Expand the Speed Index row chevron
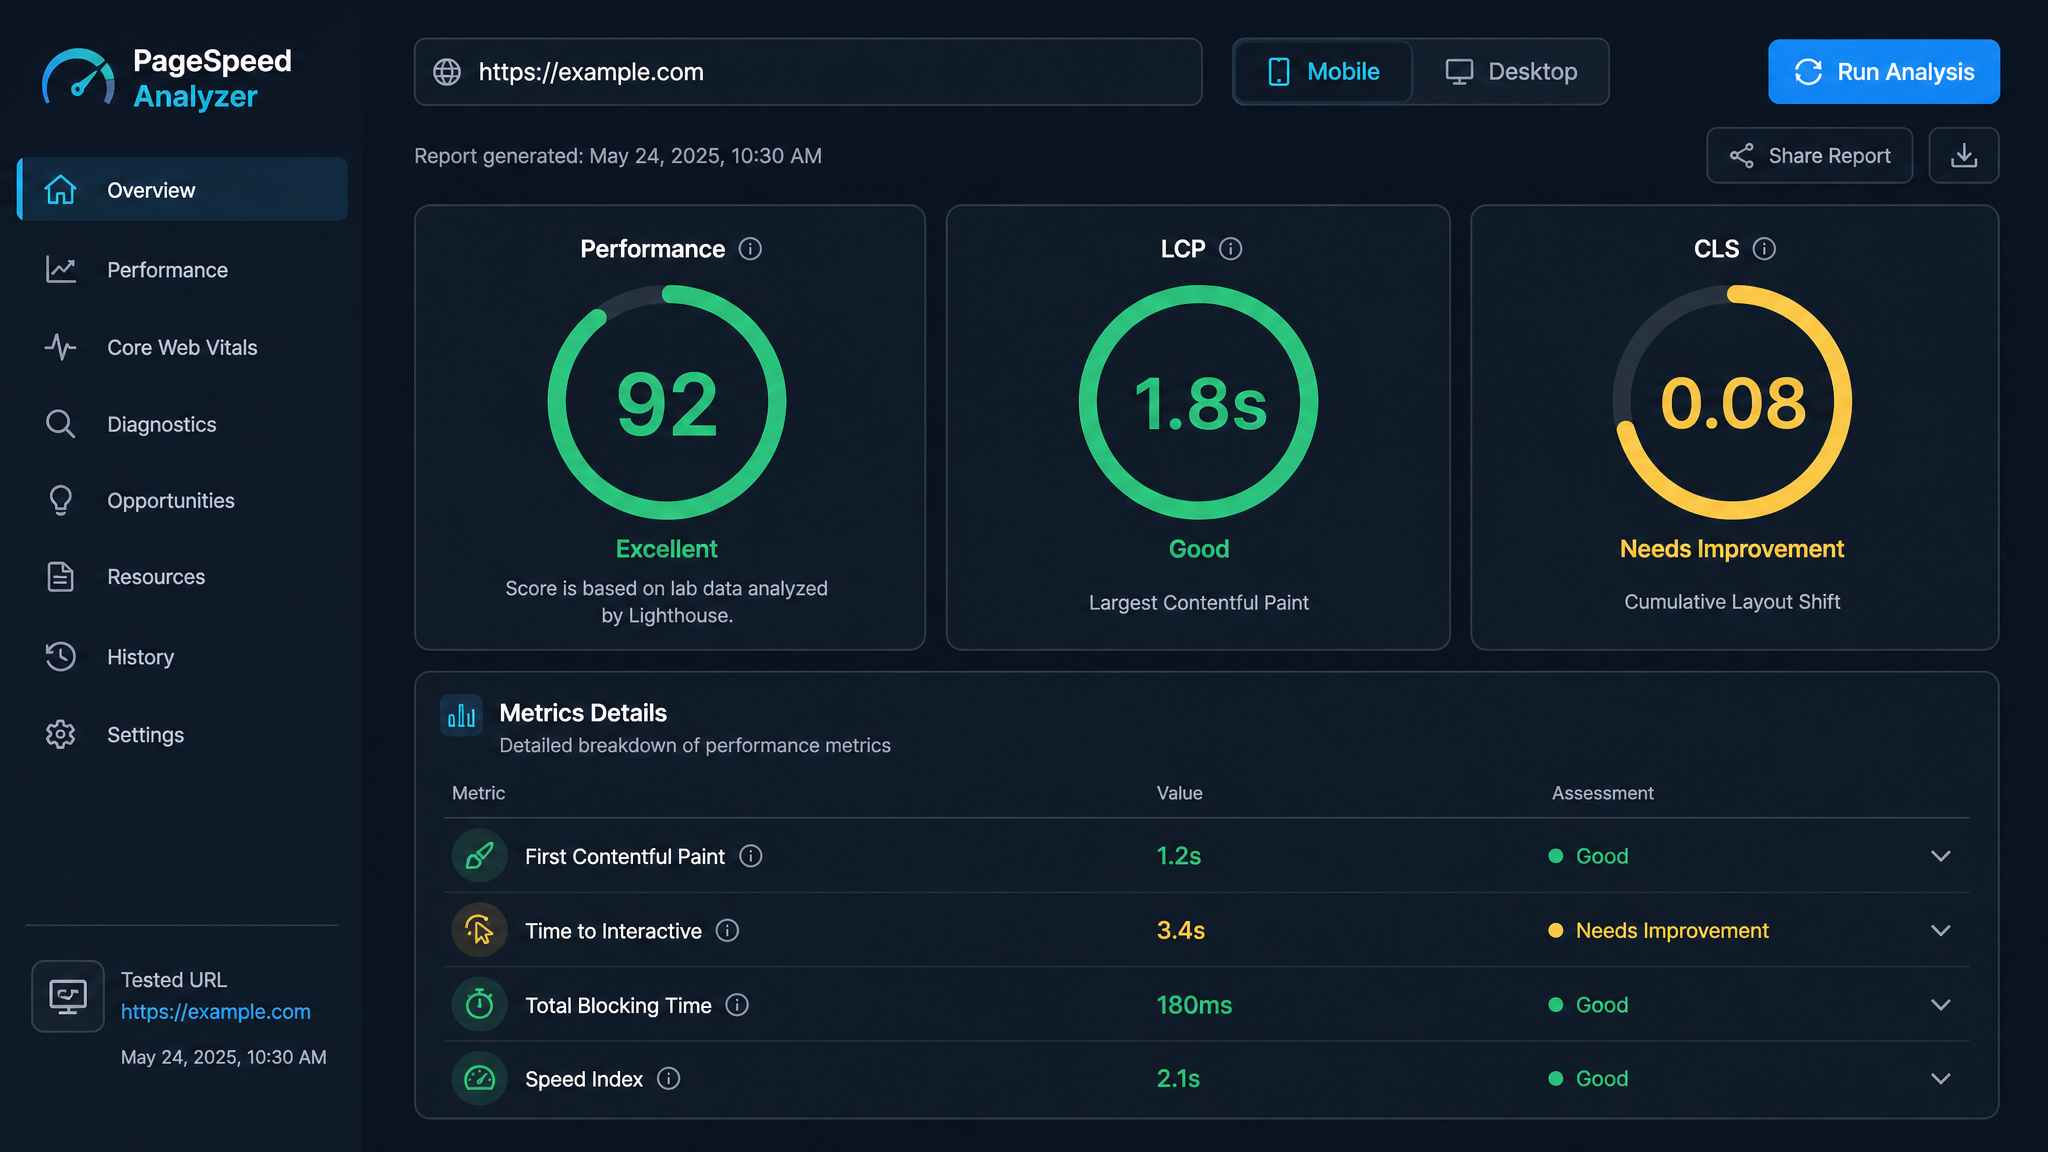Image resolution: width=2048 pixels, height=1152 pixels. (1941, 1078)
